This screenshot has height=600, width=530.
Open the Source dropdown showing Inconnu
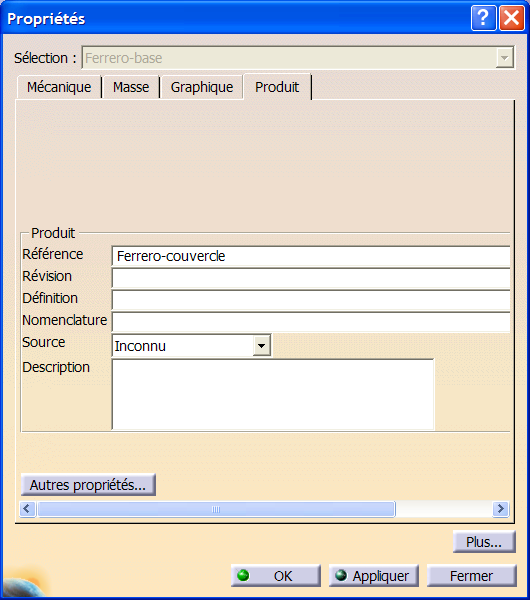pyautogui.click(x=191, y=346)
